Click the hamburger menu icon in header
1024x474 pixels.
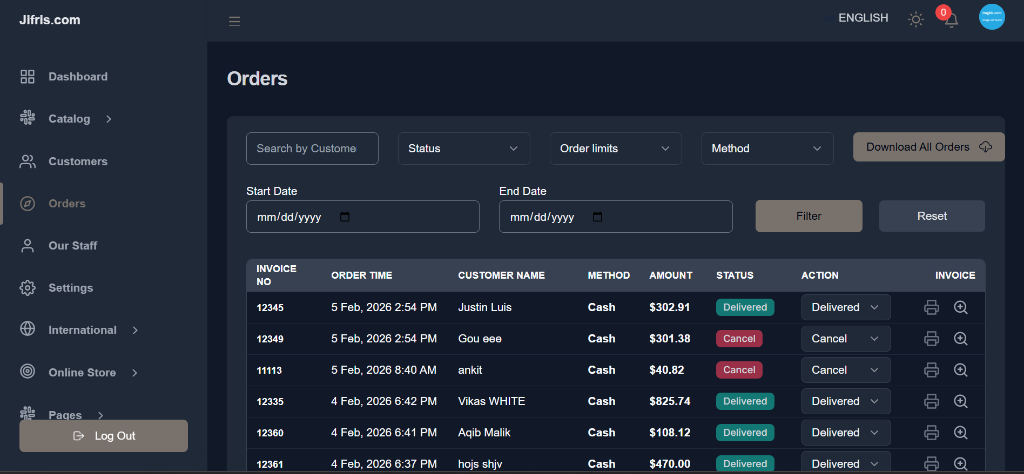[x=234, y=21]
